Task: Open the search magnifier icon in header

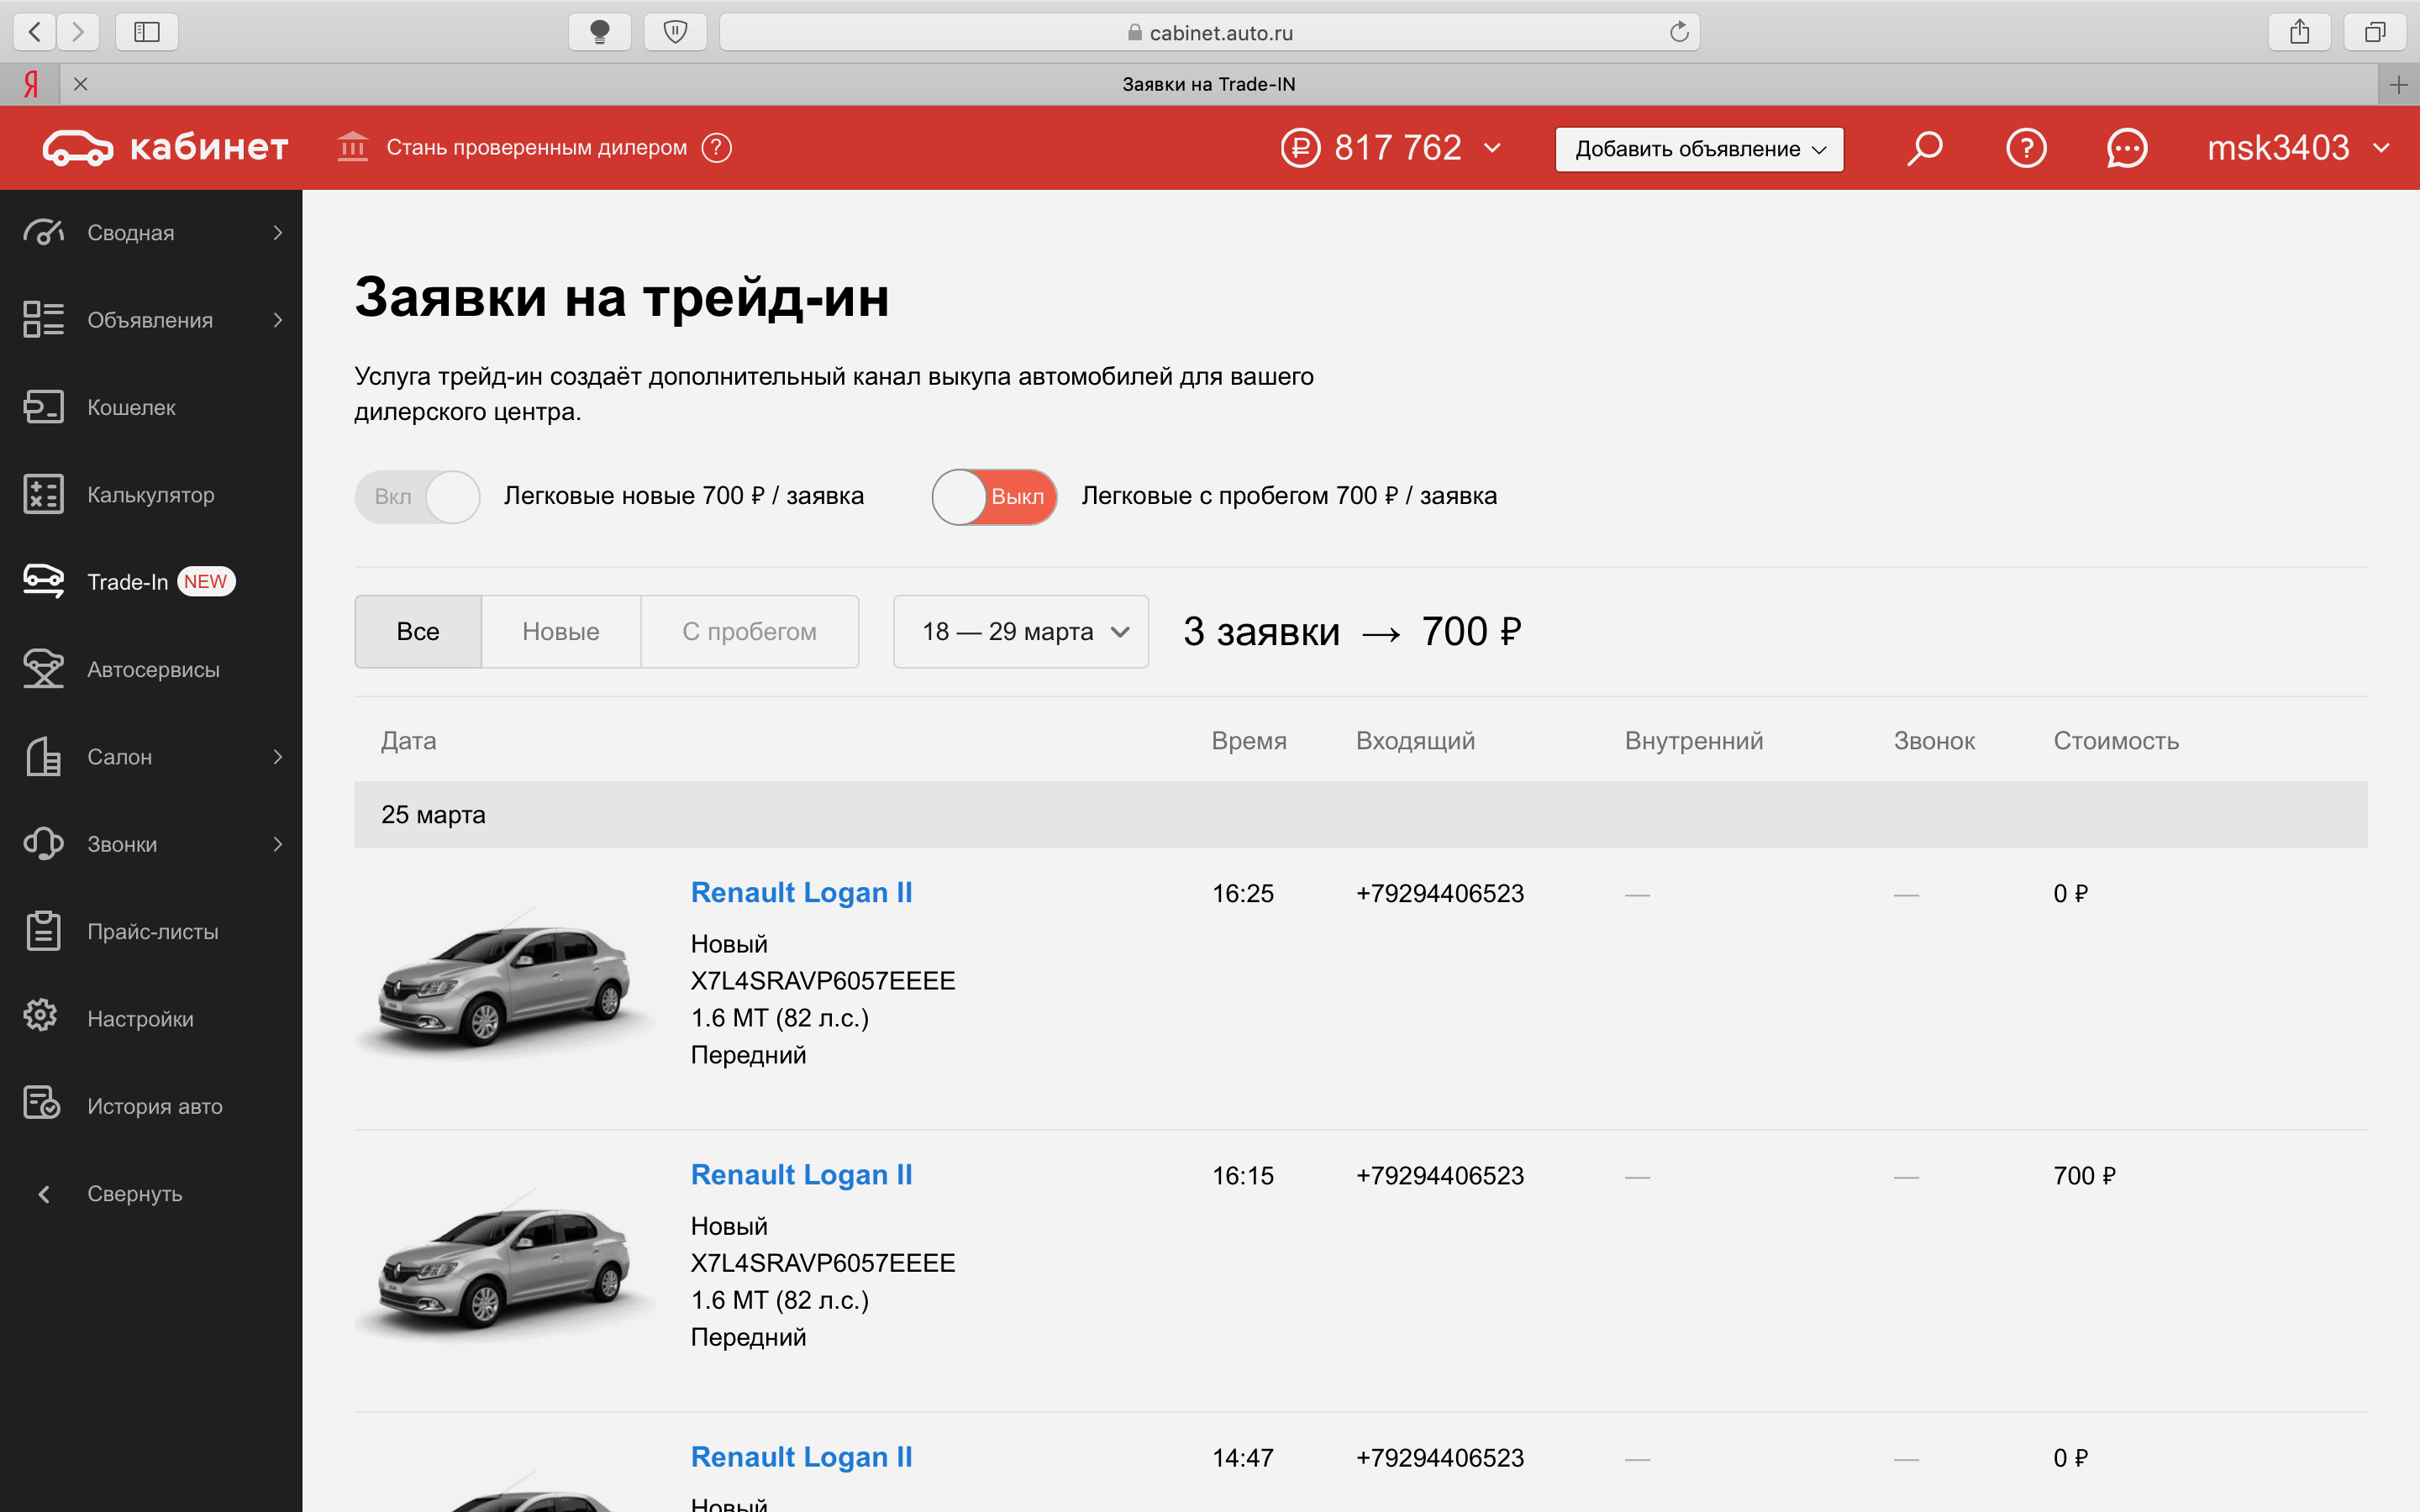Action: [1924, 148]
